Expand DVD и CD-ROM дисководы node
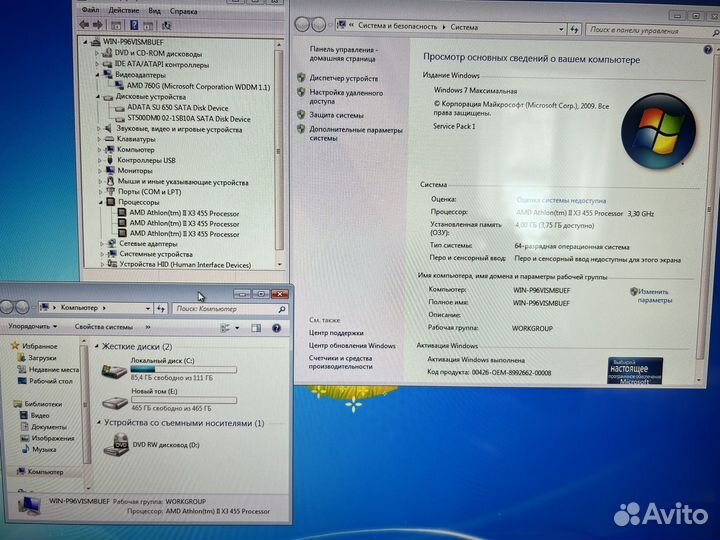This screenshot has height=540, width=720. (97, 53)
